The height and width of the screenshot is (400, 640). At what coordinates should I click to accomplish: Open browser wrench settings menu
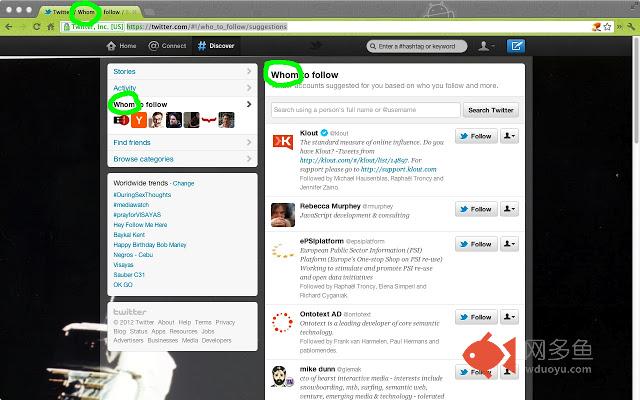(x=631, y=27)
